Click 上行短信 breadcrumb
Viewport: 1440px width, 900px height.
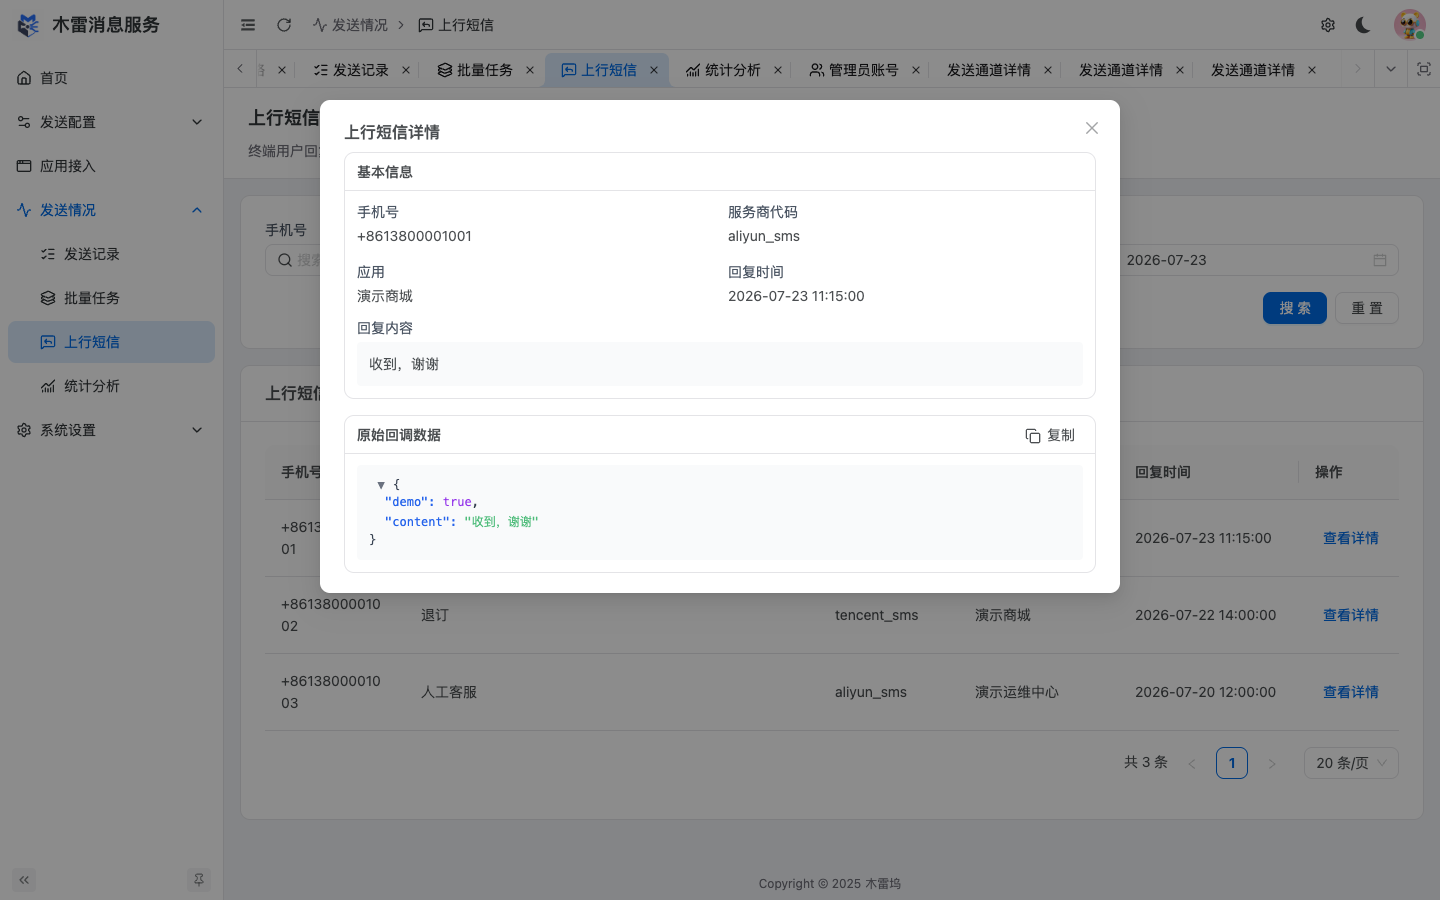(x=456, y=25)
